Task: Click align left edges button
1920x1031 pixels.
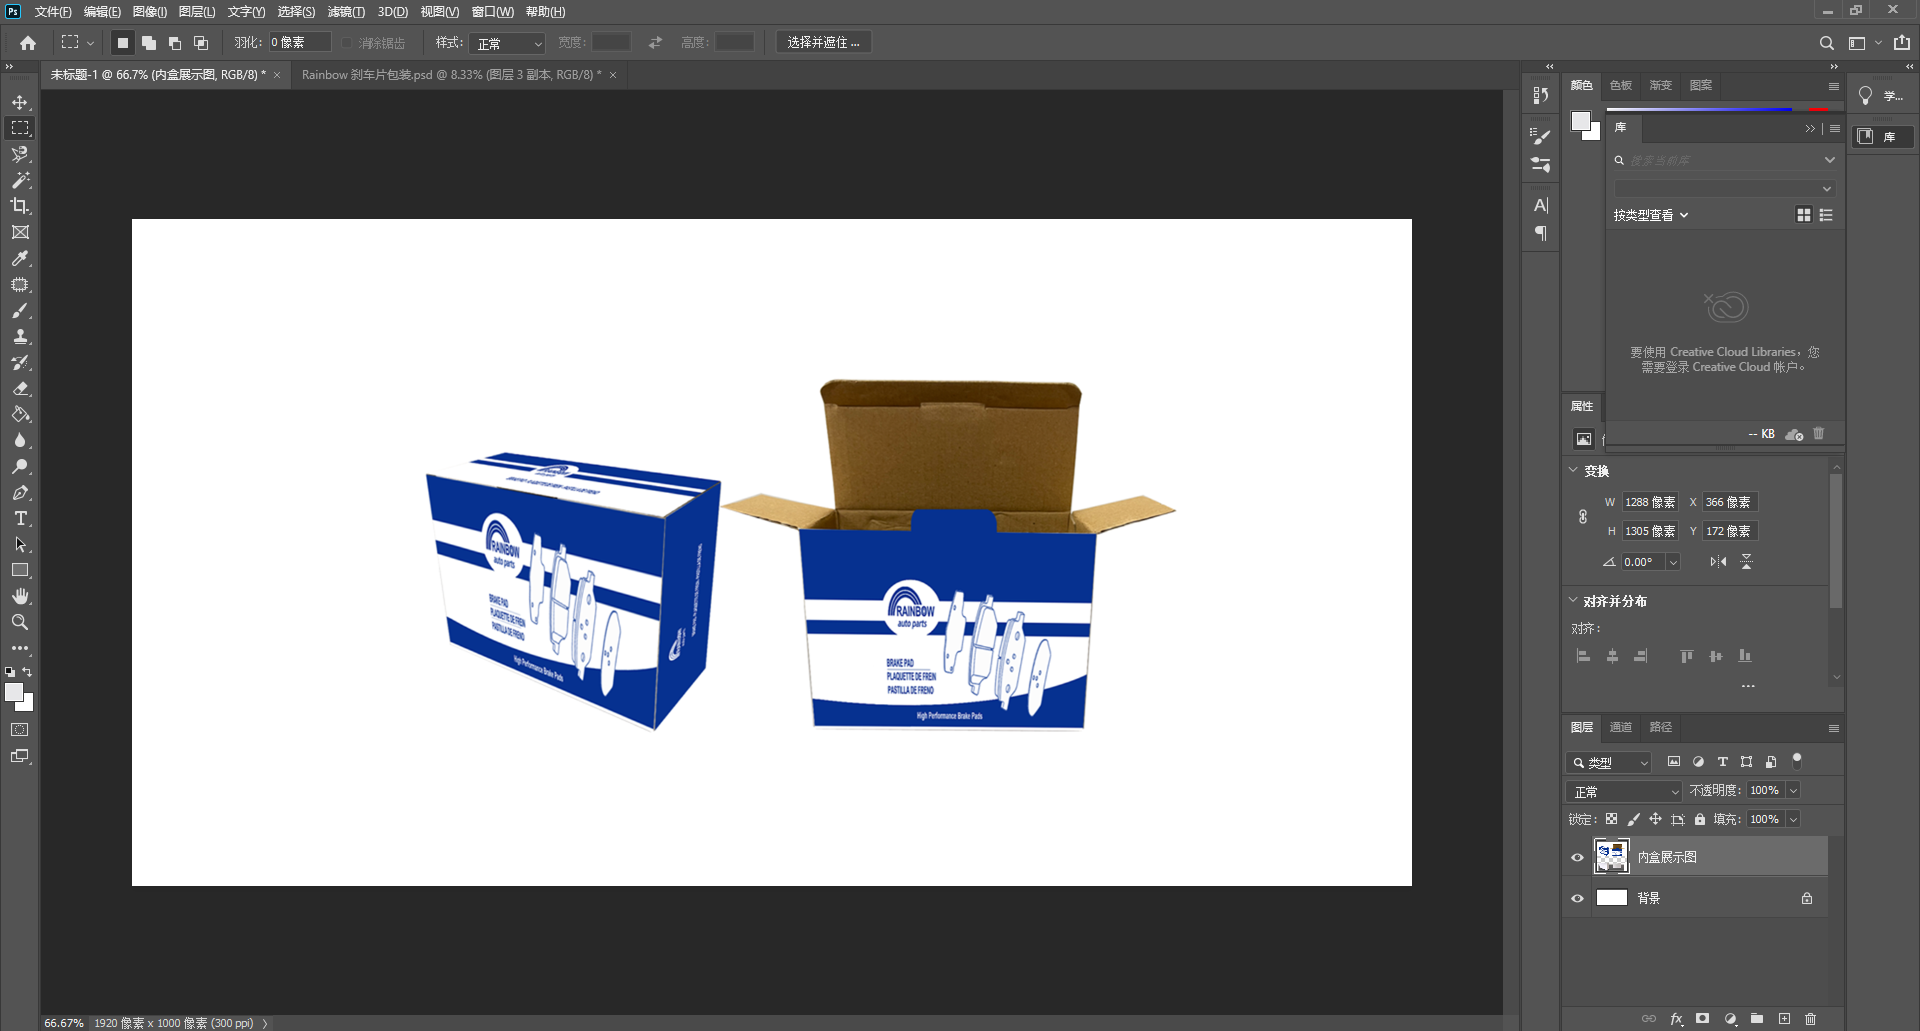Action: [1583, 656]
